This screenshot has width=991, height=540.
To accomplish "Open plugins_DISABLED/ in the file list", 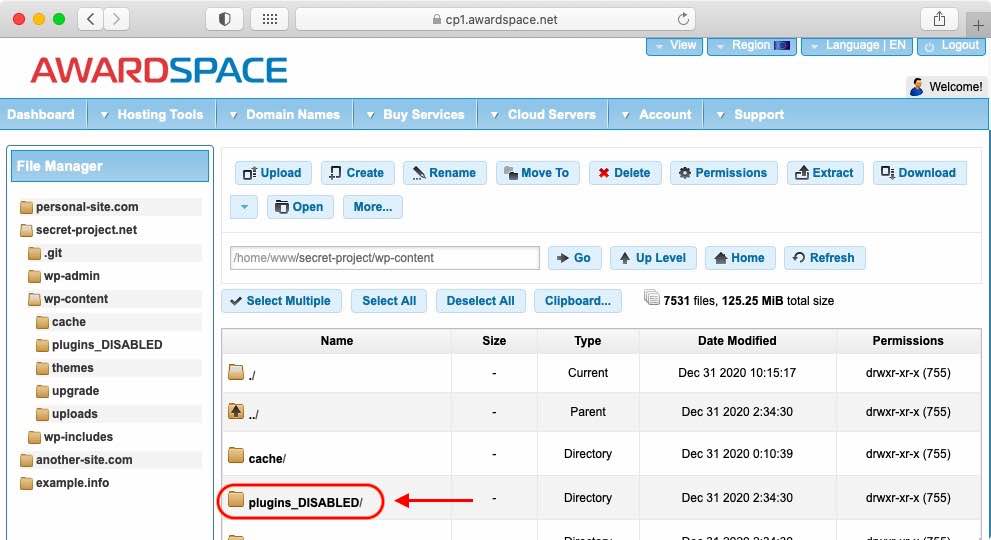I will [x=305, y=503].
